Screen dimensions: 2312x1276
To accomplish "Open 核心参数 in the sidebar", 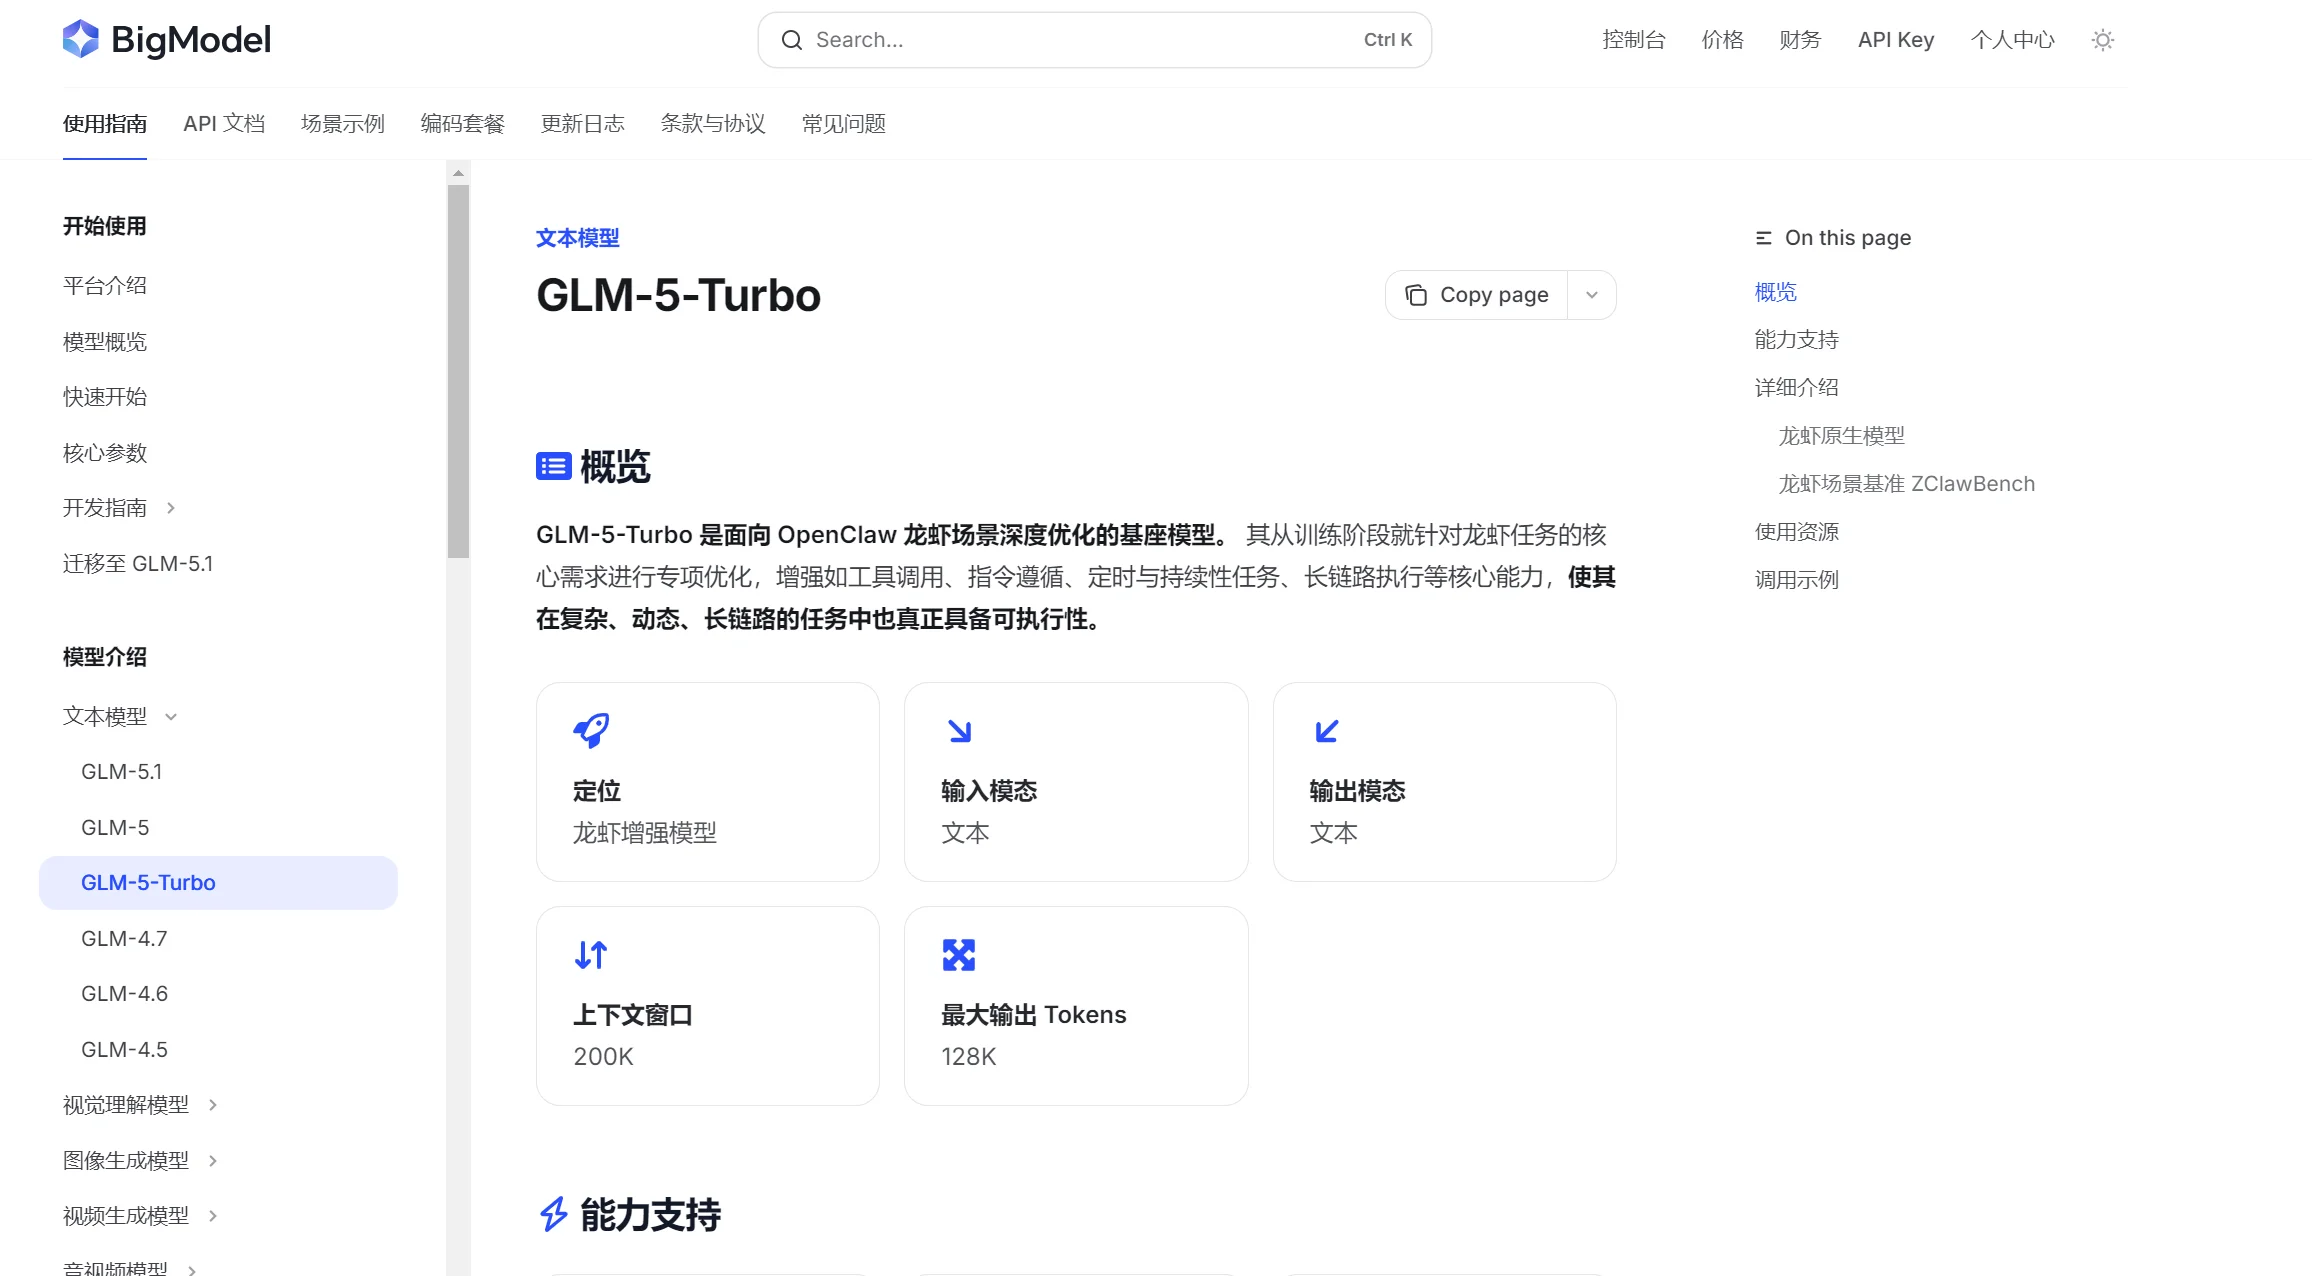I will [105, 453].
